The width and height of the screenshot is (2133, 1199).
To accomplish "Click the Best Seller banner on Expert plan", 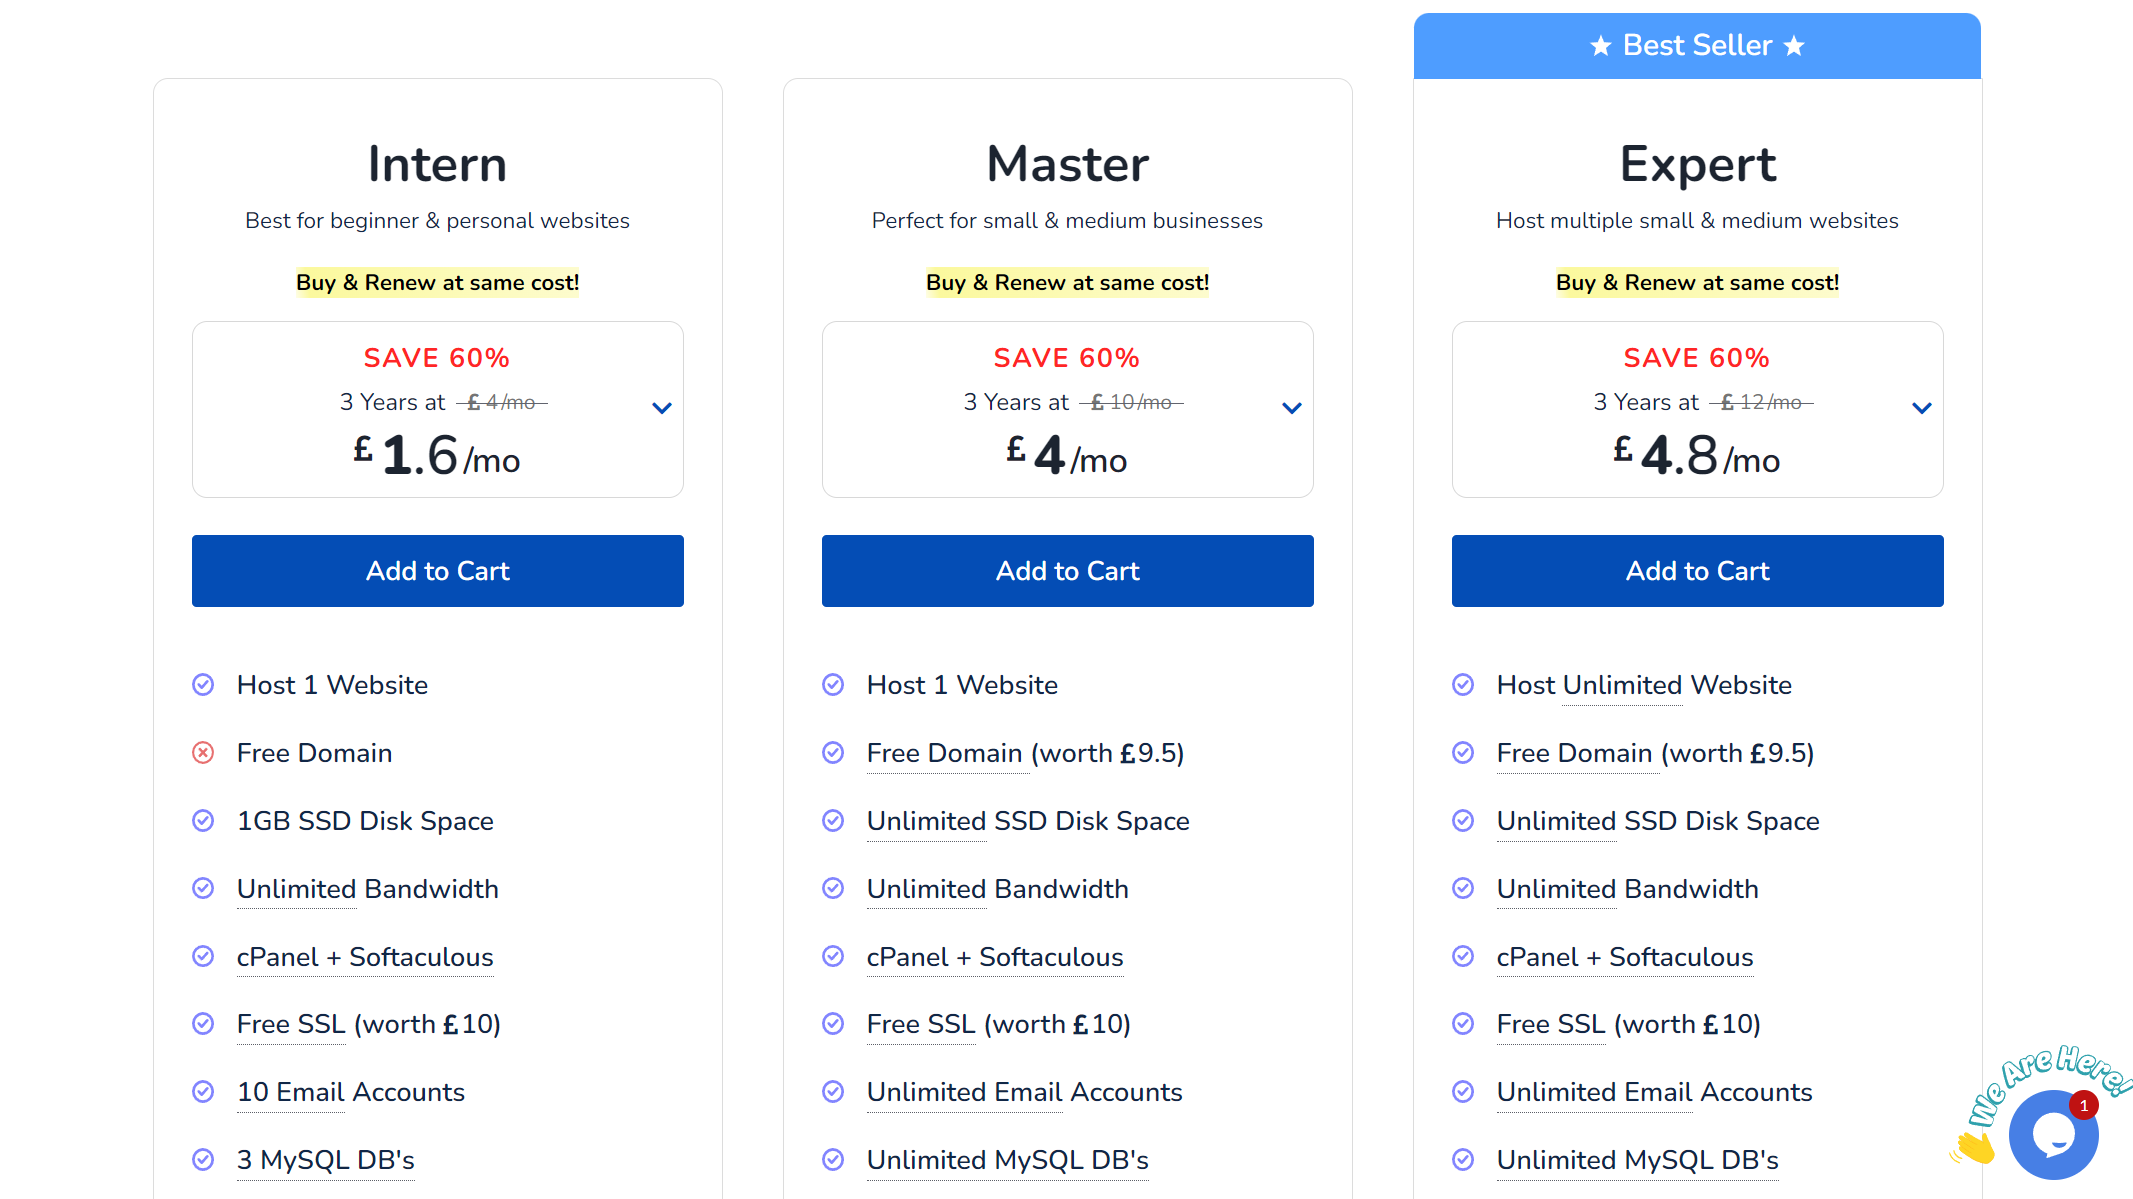I will tap(1697, 46).
